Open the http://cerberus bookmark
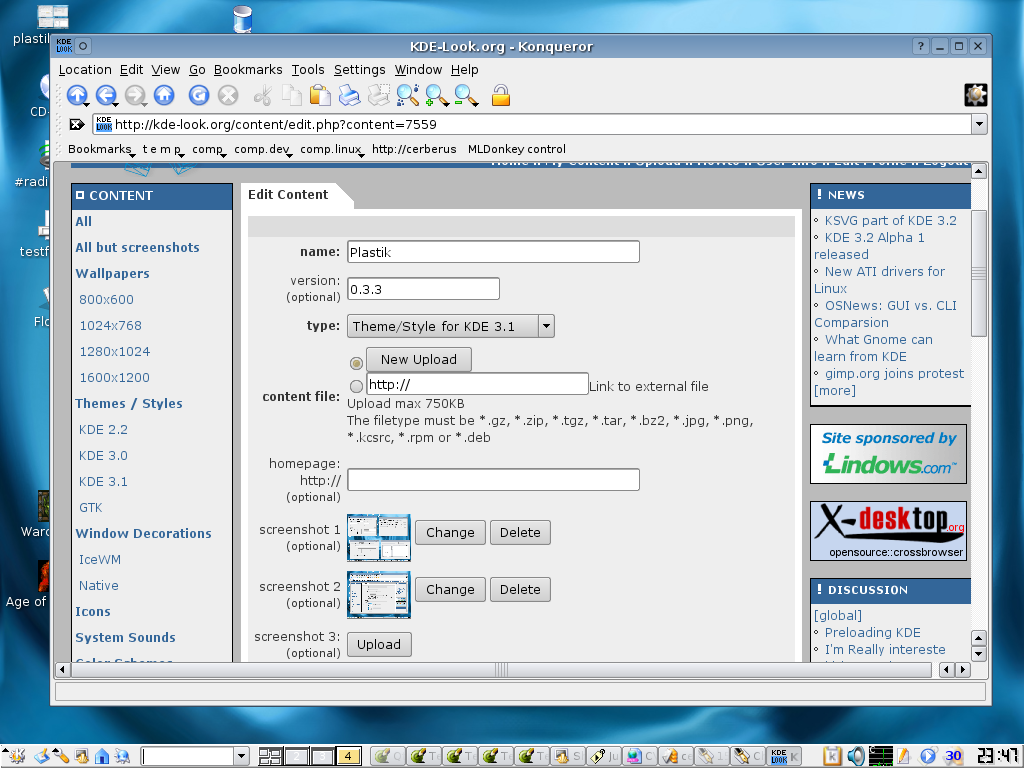 [x=414, y=150]
